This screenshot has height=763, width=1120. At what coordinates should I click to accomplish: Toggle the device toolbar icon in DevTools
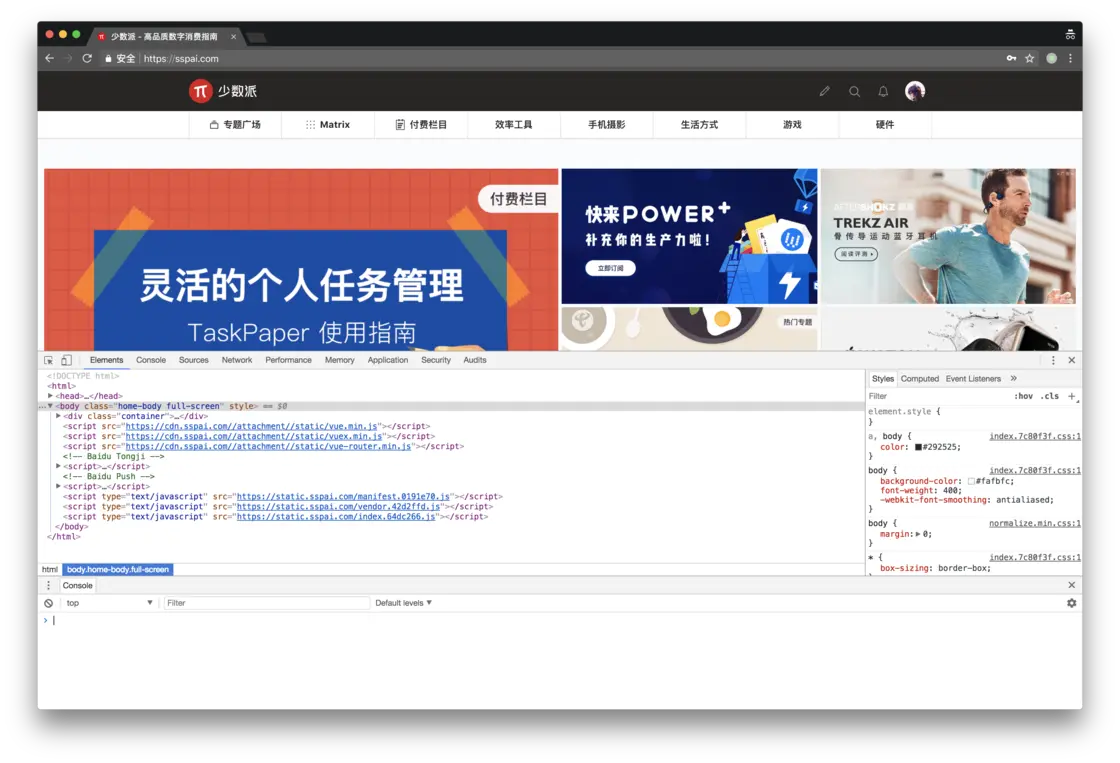[66, 361]
